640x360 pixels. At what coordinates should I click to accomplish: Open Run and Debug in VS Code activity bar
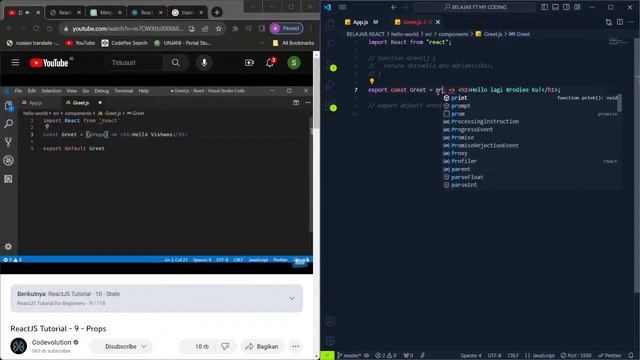(330, 85)
